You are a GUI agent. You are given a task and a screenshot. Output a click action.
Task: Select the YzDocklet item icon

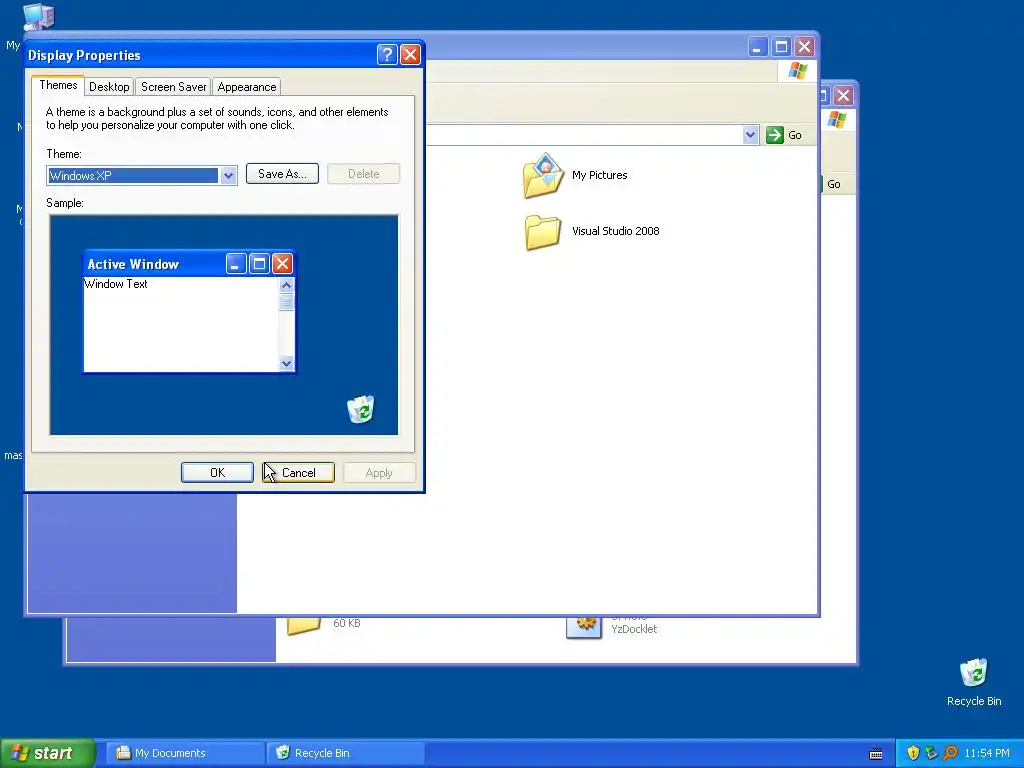click(x=584, y=626)
